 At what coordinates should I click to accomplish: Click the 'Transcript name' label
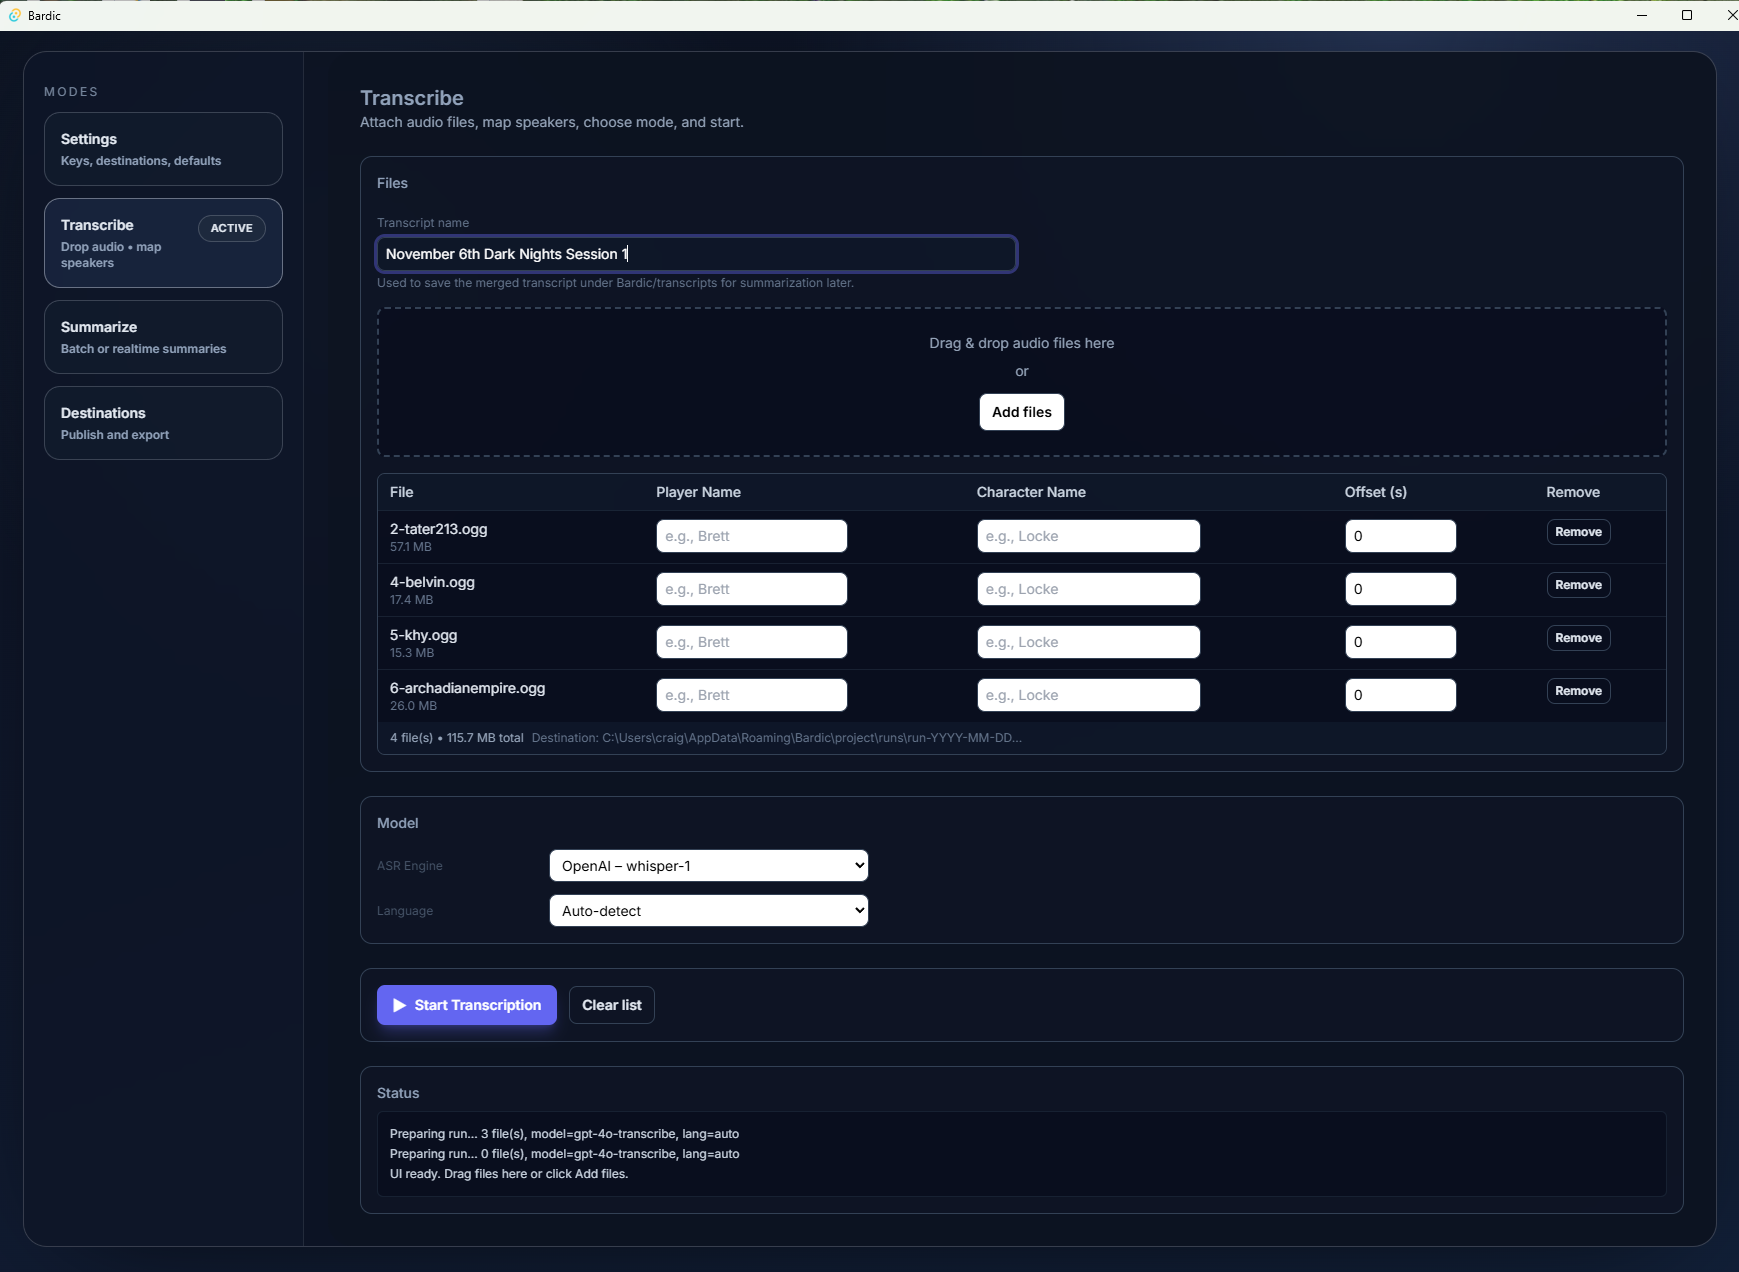(x=423, y=223)
